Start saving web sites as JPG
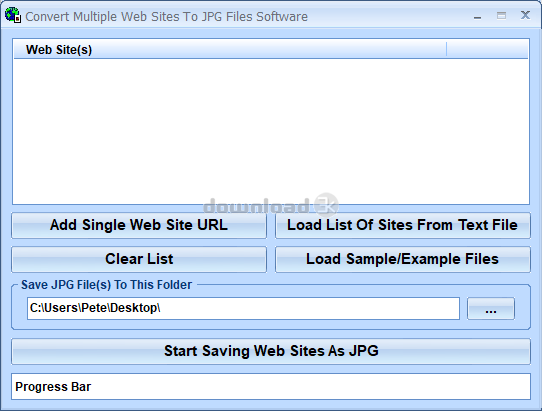This screenshot has width=542, height=411. (x=271, y=351)
